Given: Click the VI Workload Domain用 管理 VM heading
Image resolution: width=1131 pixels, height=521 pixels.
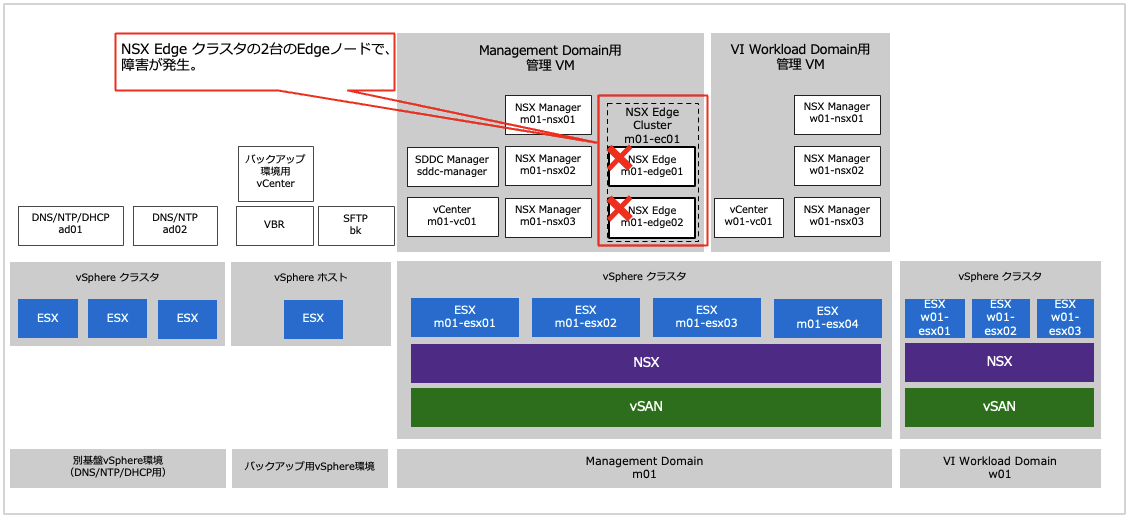Looking at the screenshot, I should [x=800, y=58].
